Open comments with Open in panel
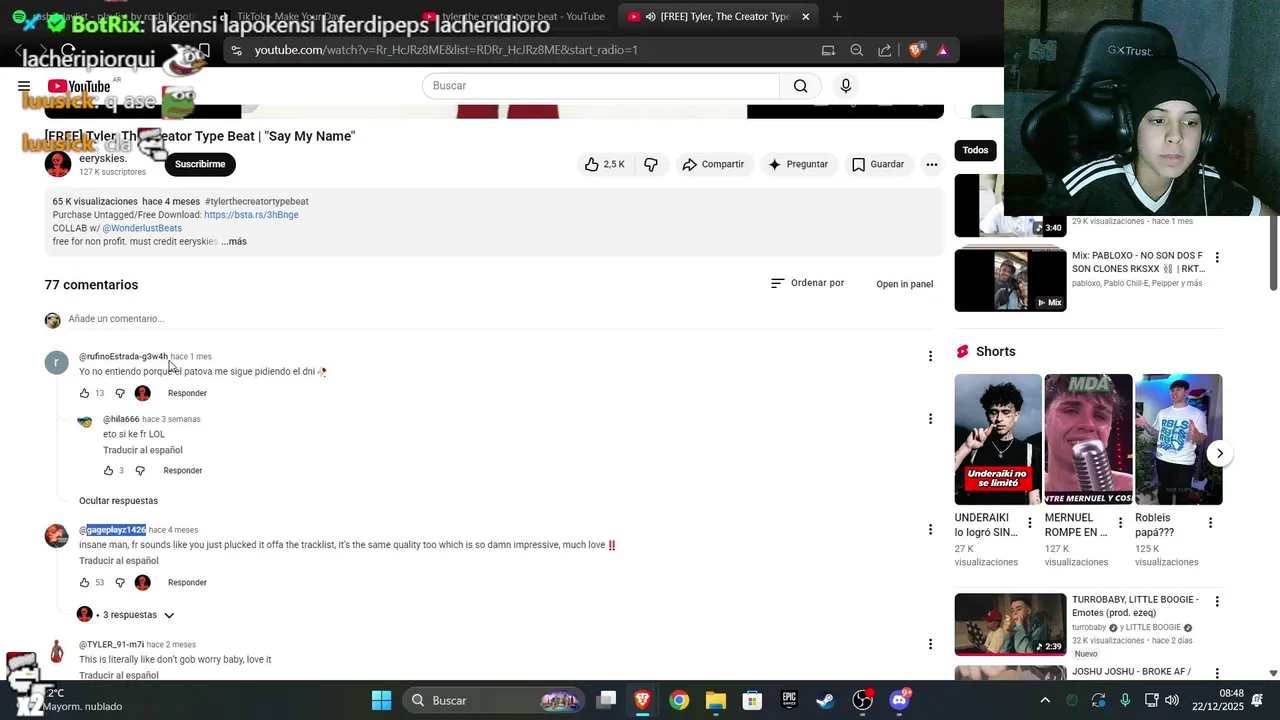The height and width of the screenshot is (720, 1280). (x=904, y=284)
